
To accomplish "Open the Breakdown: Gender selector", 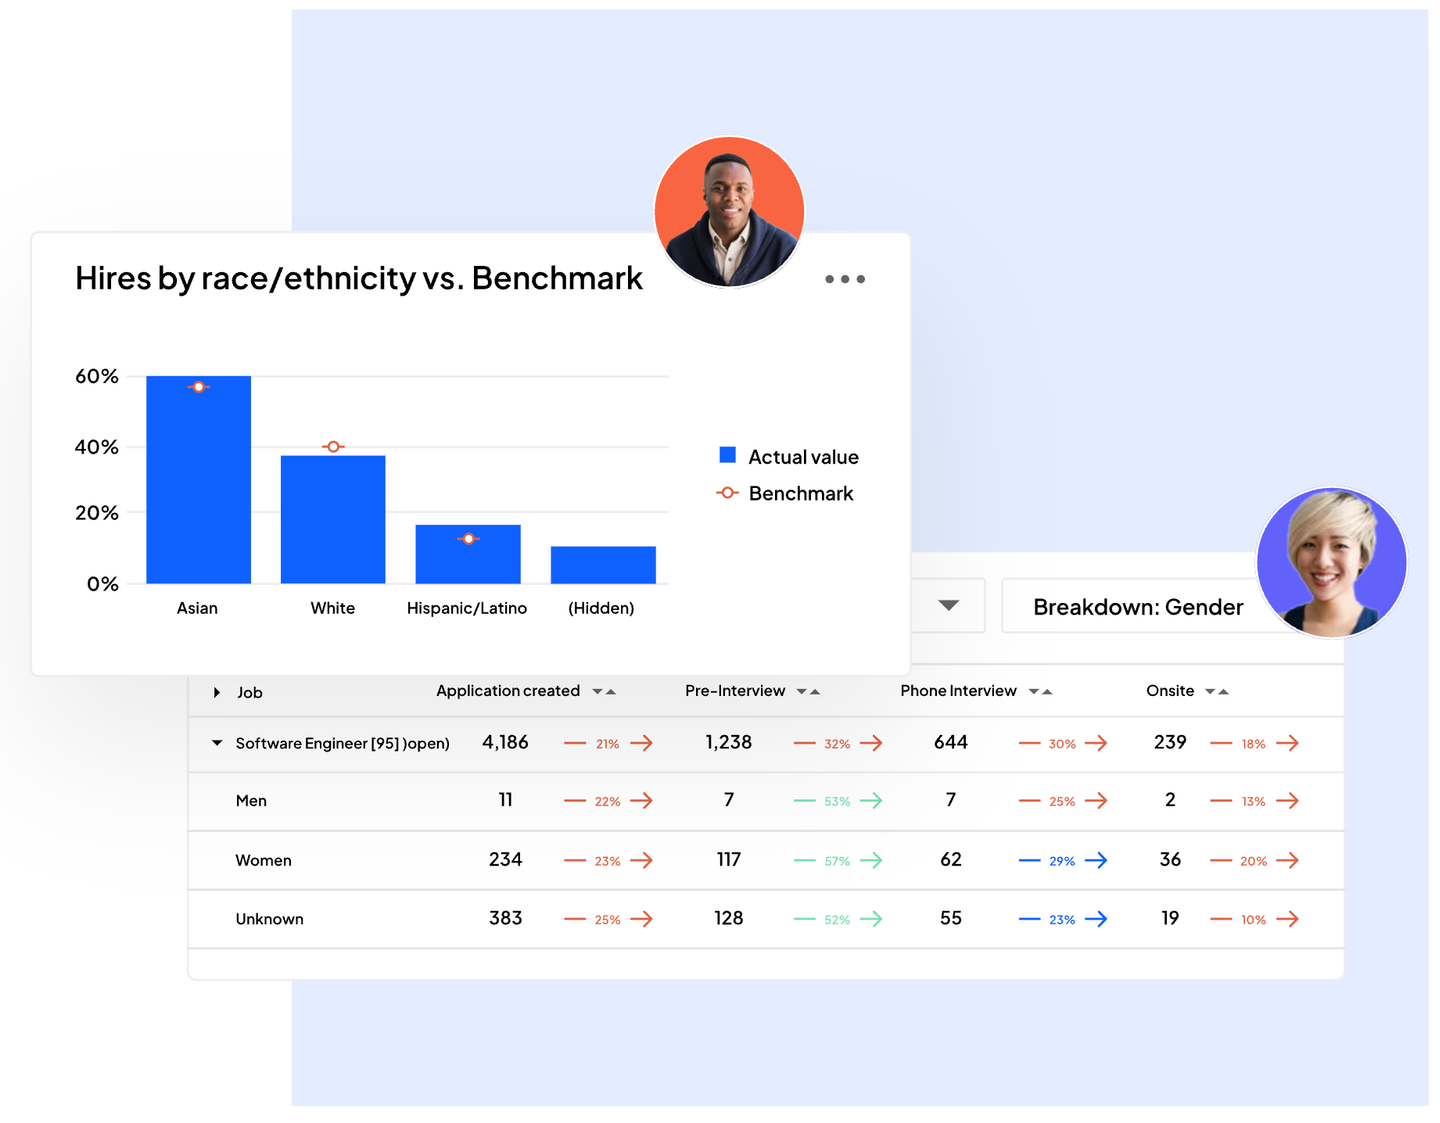I will (1138, 606).
